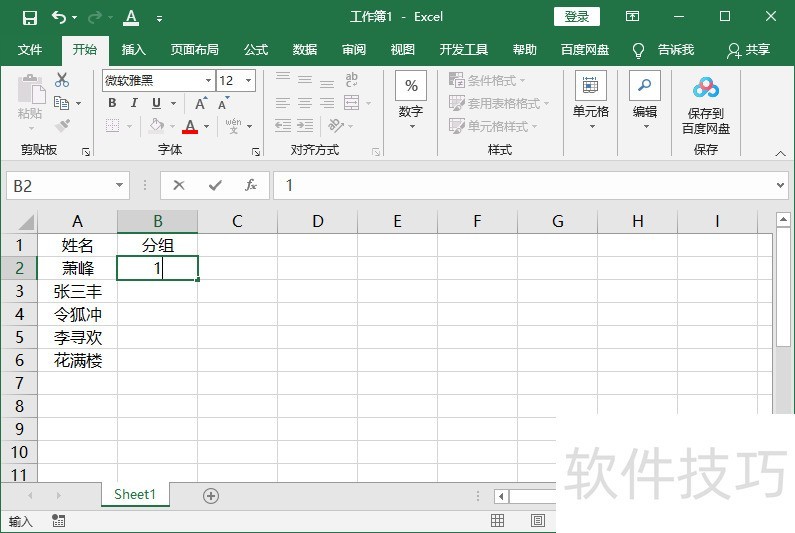Click the Cut scissors icon
This screenshot has width=795, height=533.
coord(62,80)
